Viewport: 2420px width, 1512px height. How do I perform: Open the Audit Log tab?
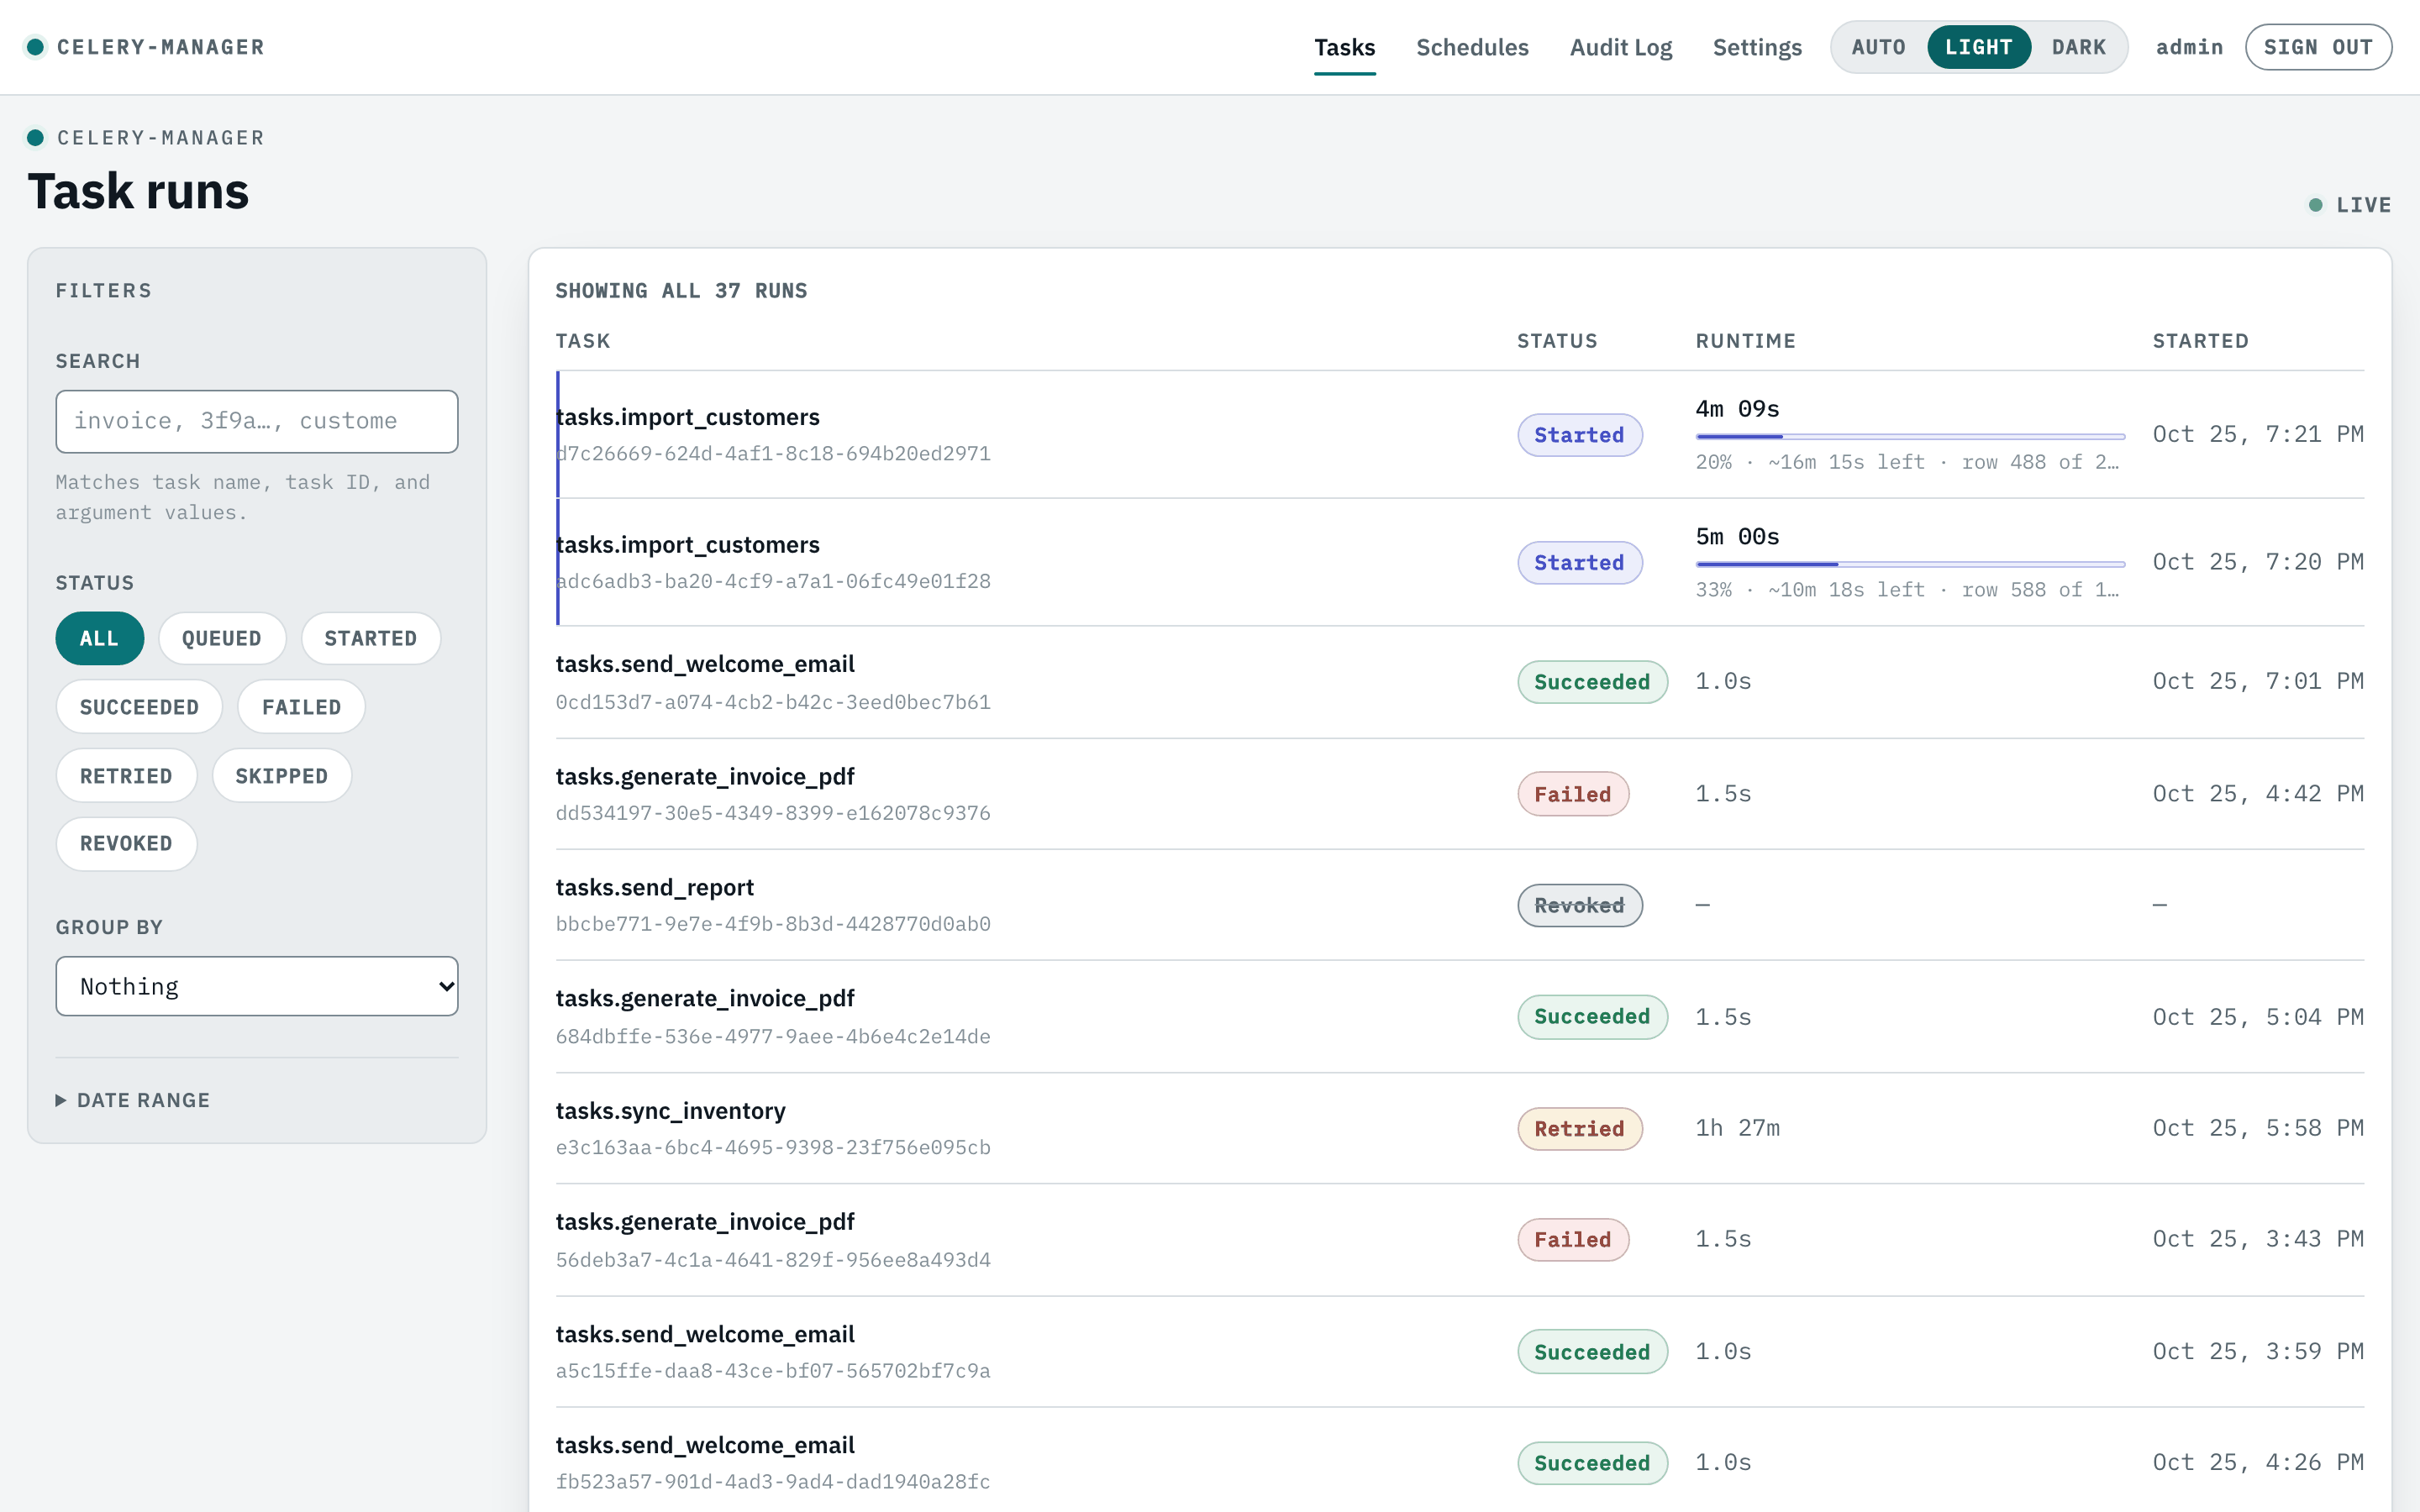1620,47
